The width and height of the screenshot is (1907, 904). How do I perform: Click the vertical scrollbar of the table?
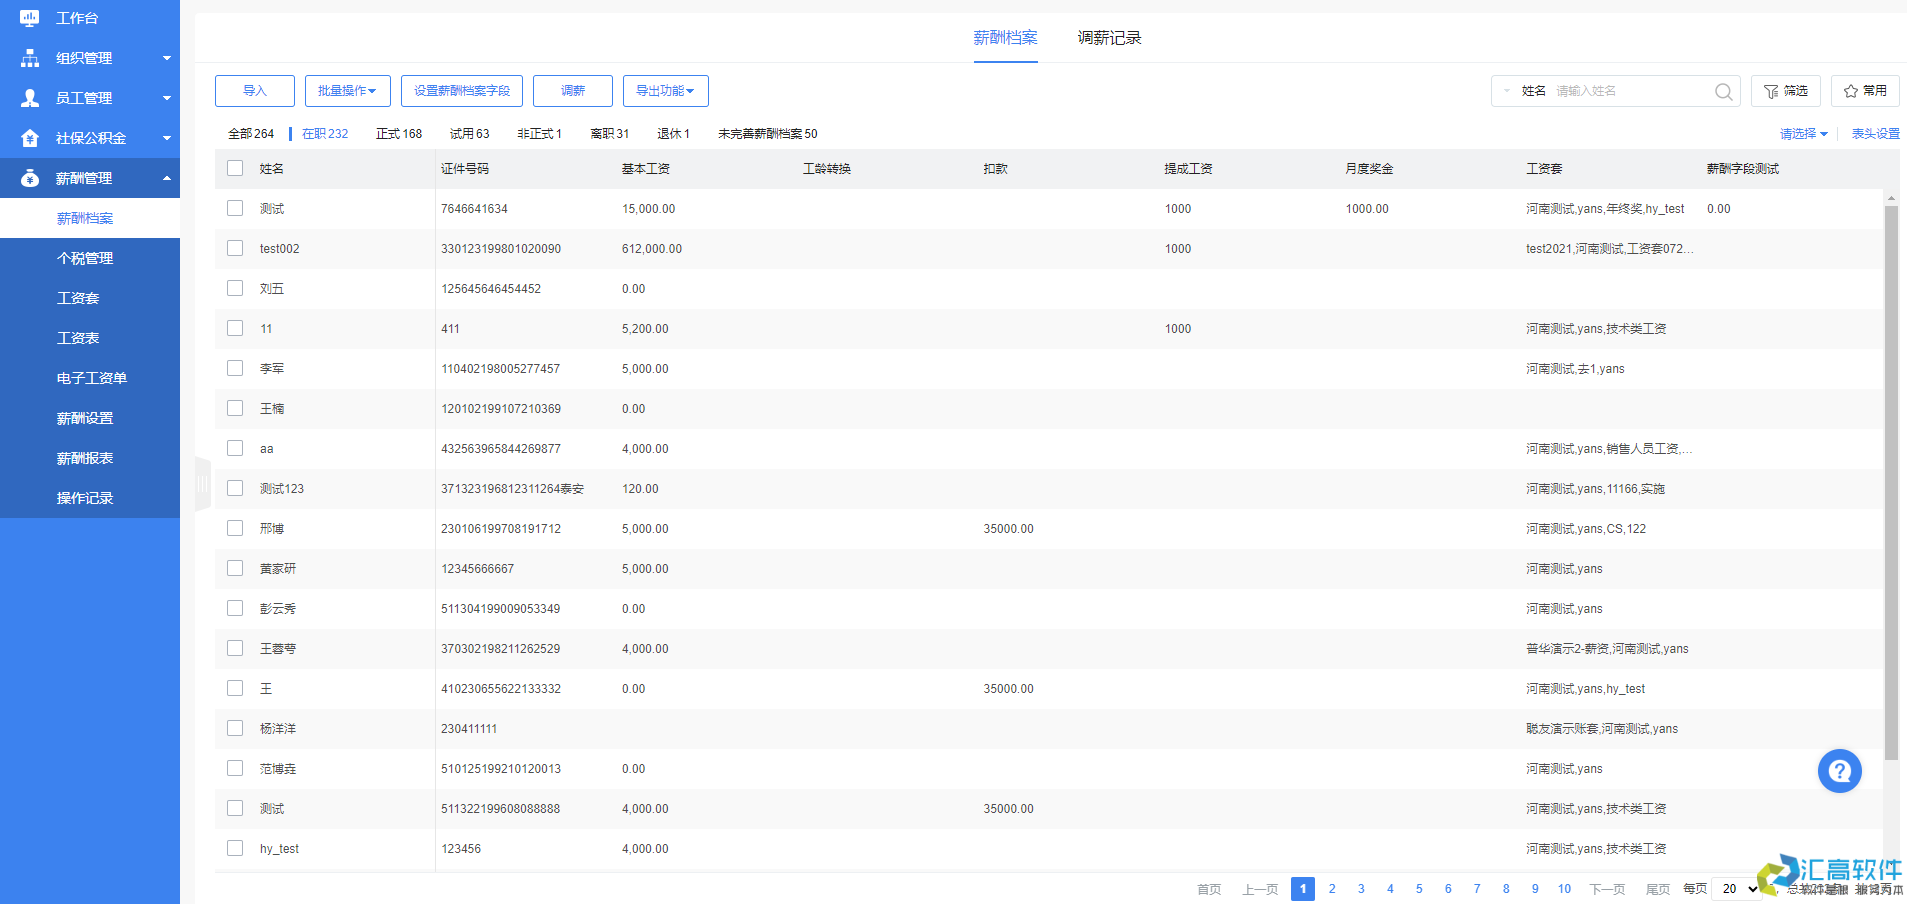coord(1891,480)
